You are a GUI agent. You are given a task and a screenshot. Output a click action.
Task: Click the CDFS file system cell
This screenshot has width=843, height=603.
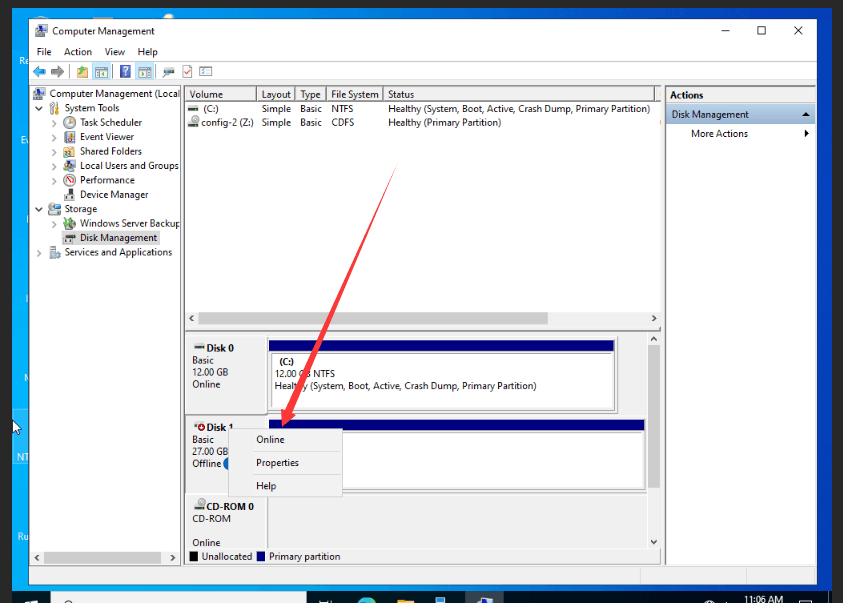342,123
